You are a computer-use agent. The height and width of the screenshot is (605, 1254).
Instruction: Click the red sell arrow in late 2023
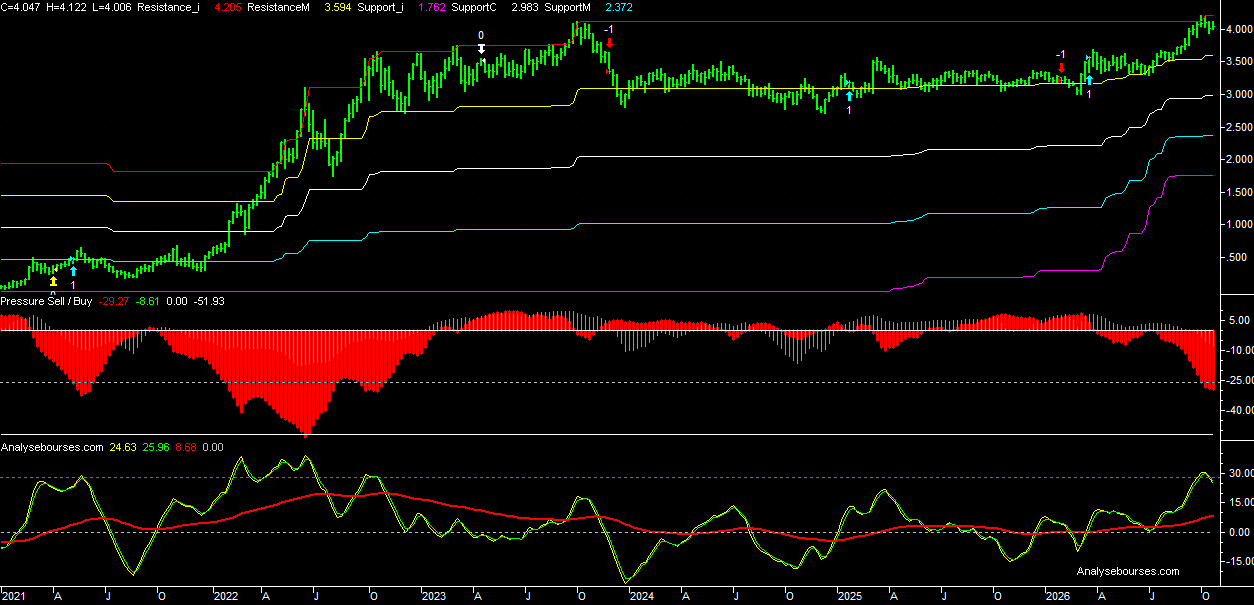tap(609, 43)
